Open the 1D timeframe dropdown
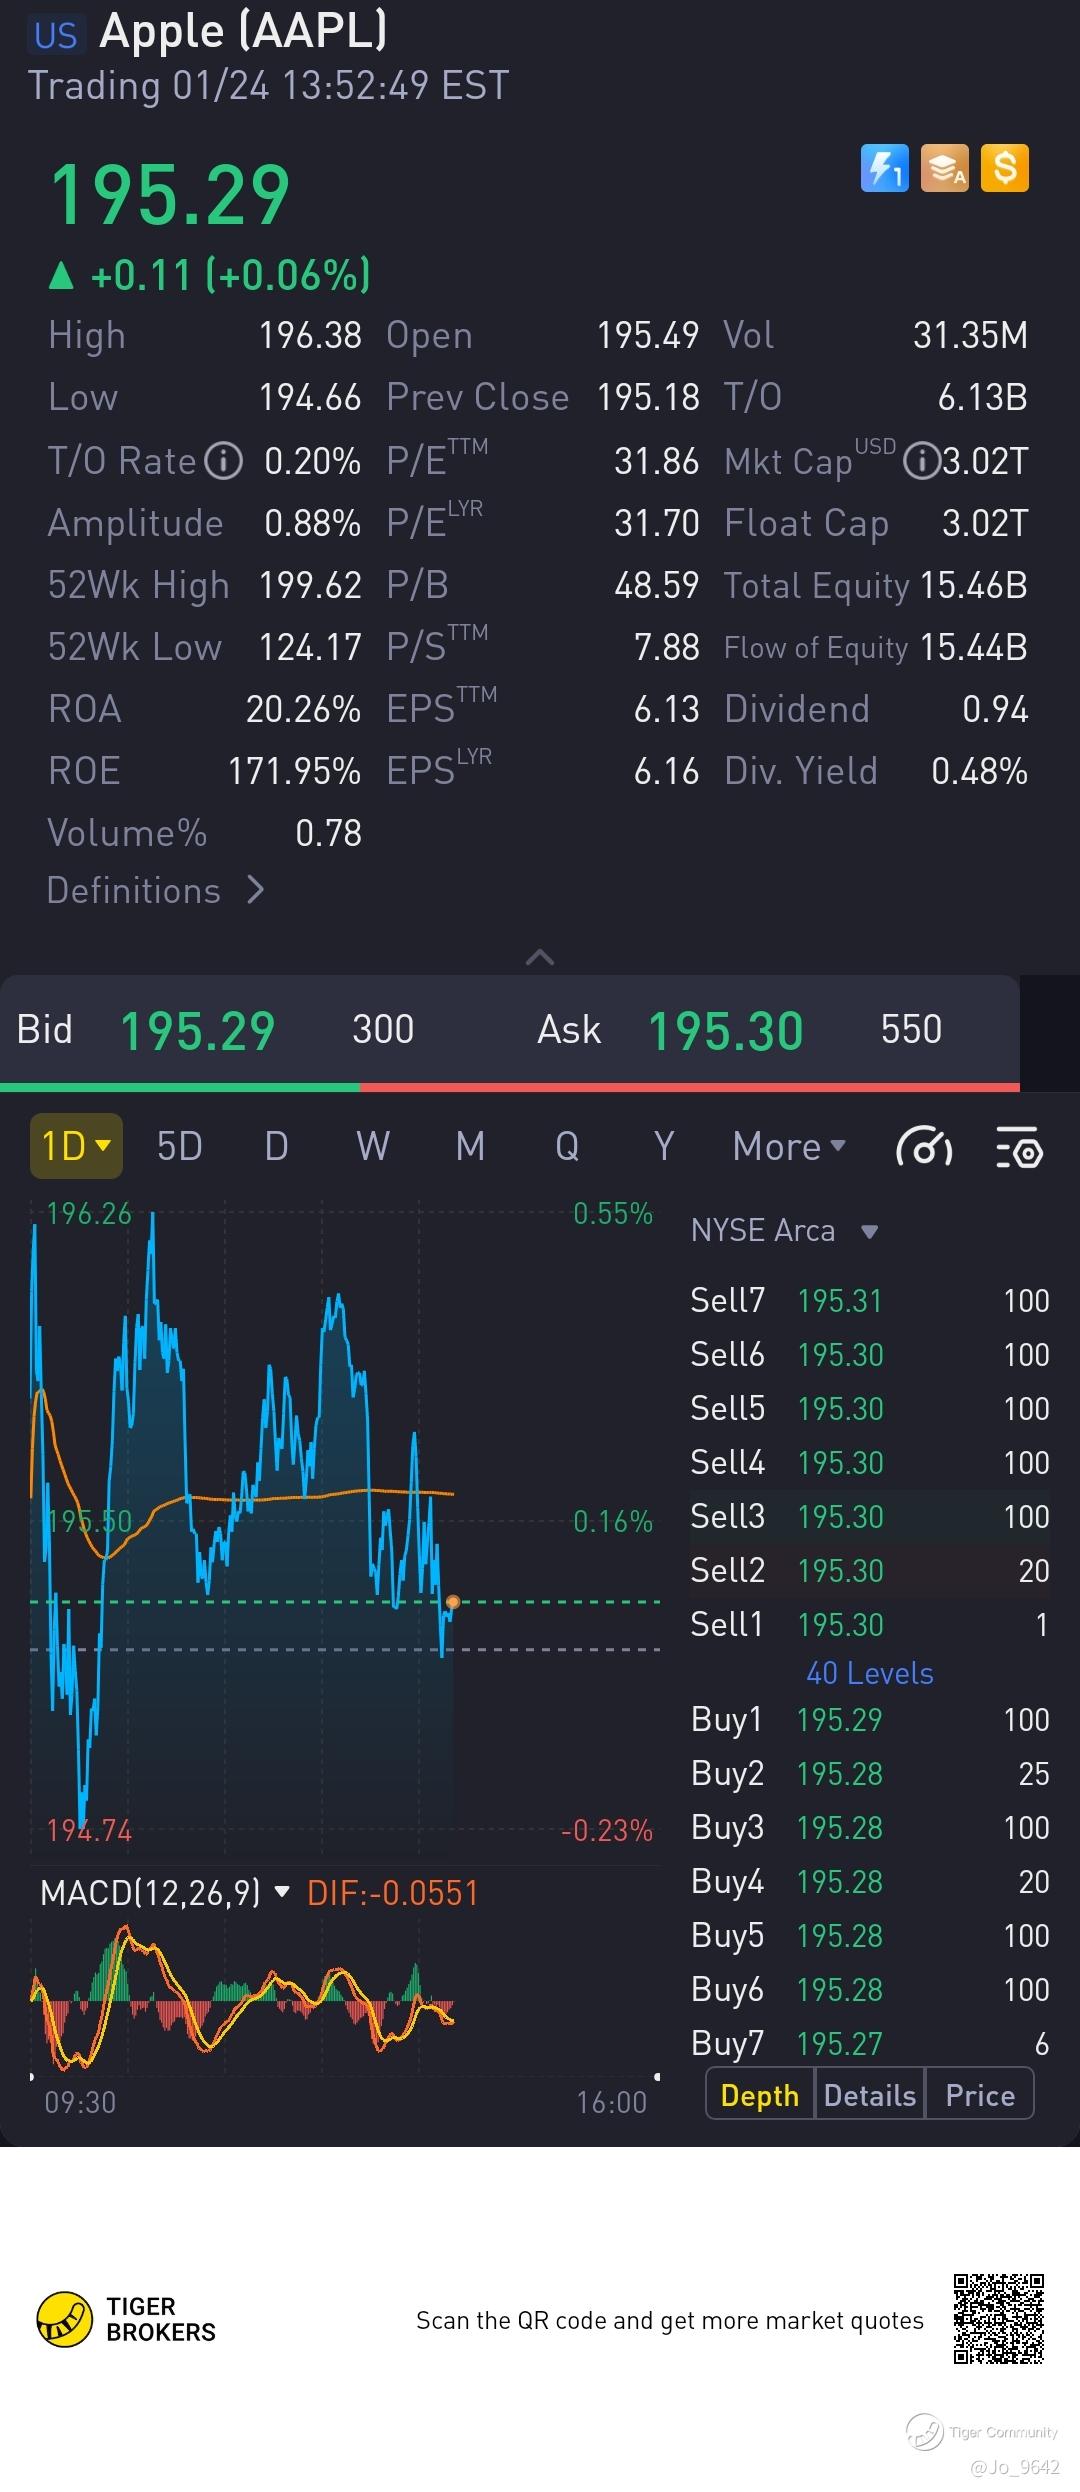This screenshot has width=1080, height=2492. pos(76,1146)
